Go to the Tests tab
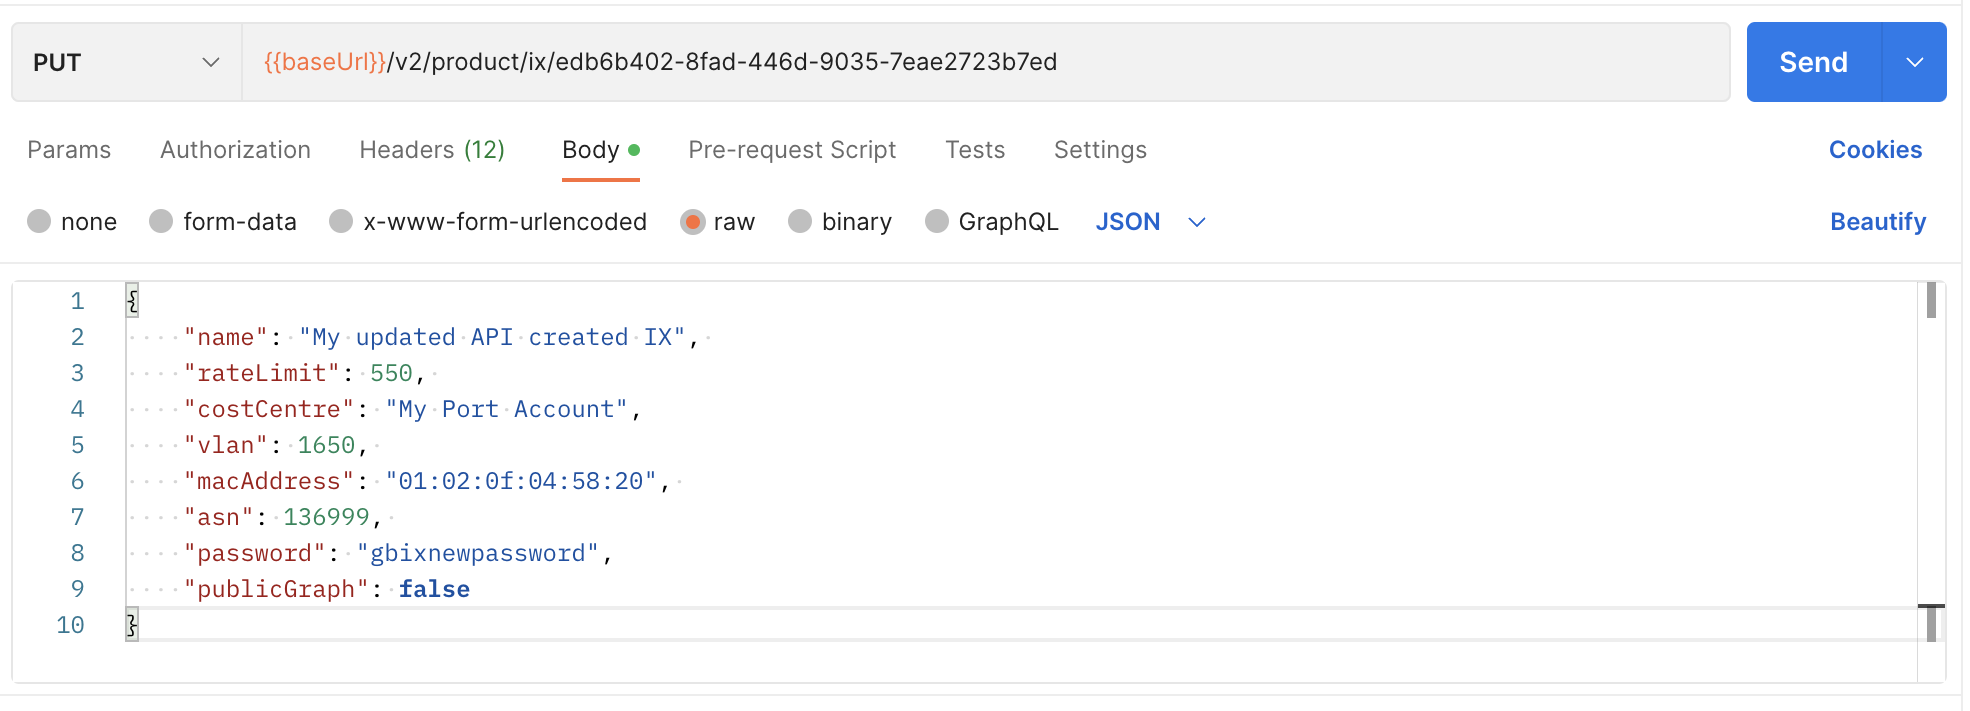Viewport: 1970px width, 711px height. pos(975,150)
